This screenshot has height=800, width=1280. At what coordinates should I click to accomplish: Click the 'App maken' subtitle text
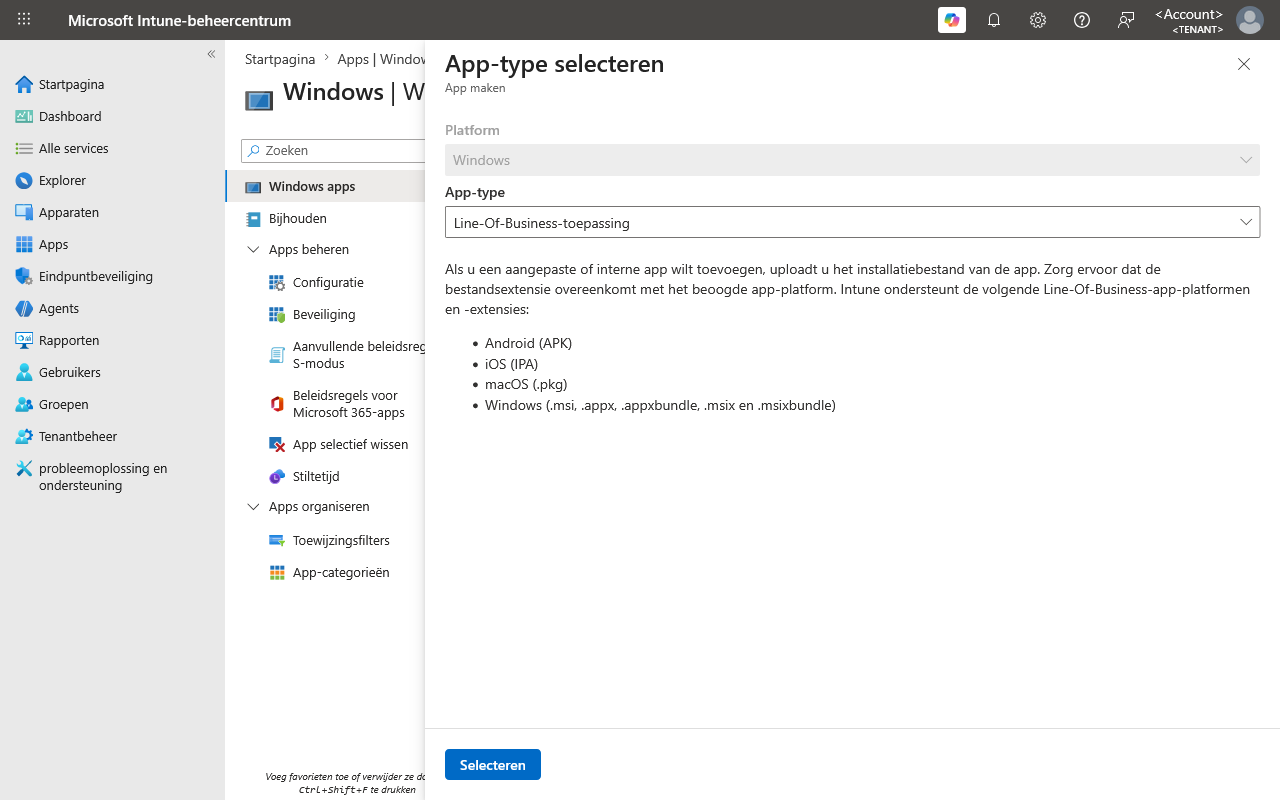475,88
